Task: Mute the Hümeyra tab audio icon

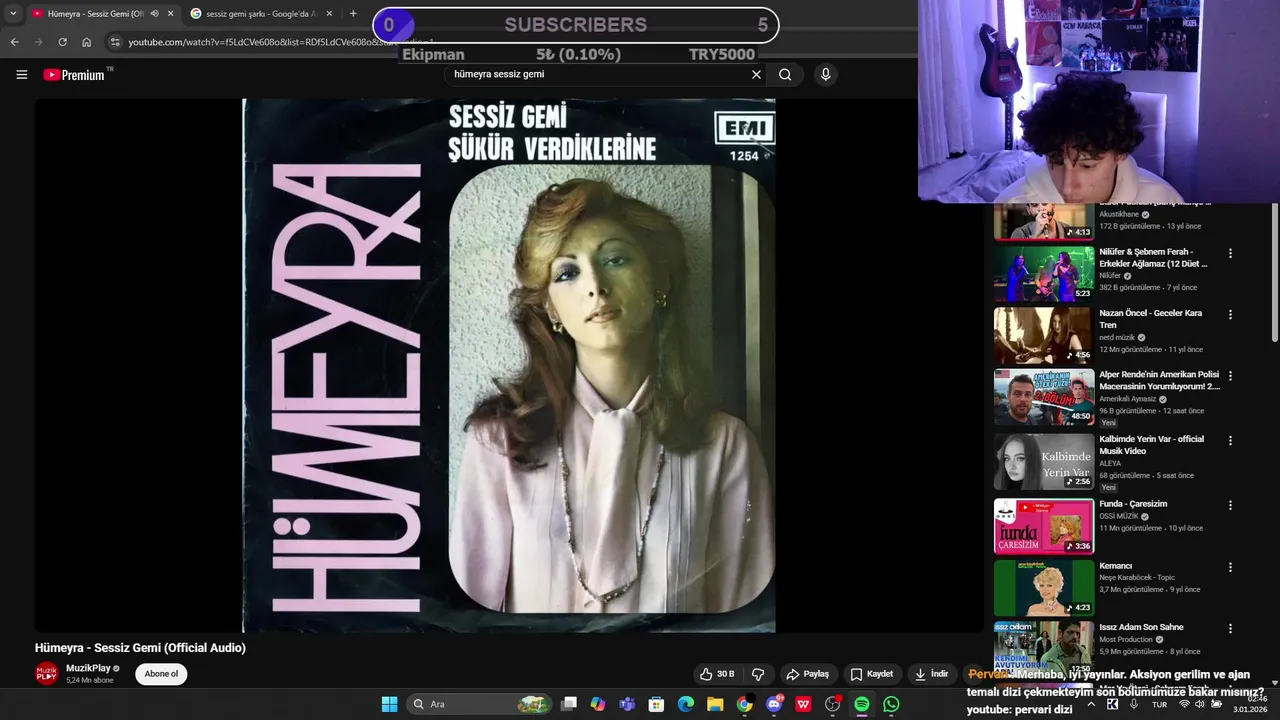Action: point(154,14)
